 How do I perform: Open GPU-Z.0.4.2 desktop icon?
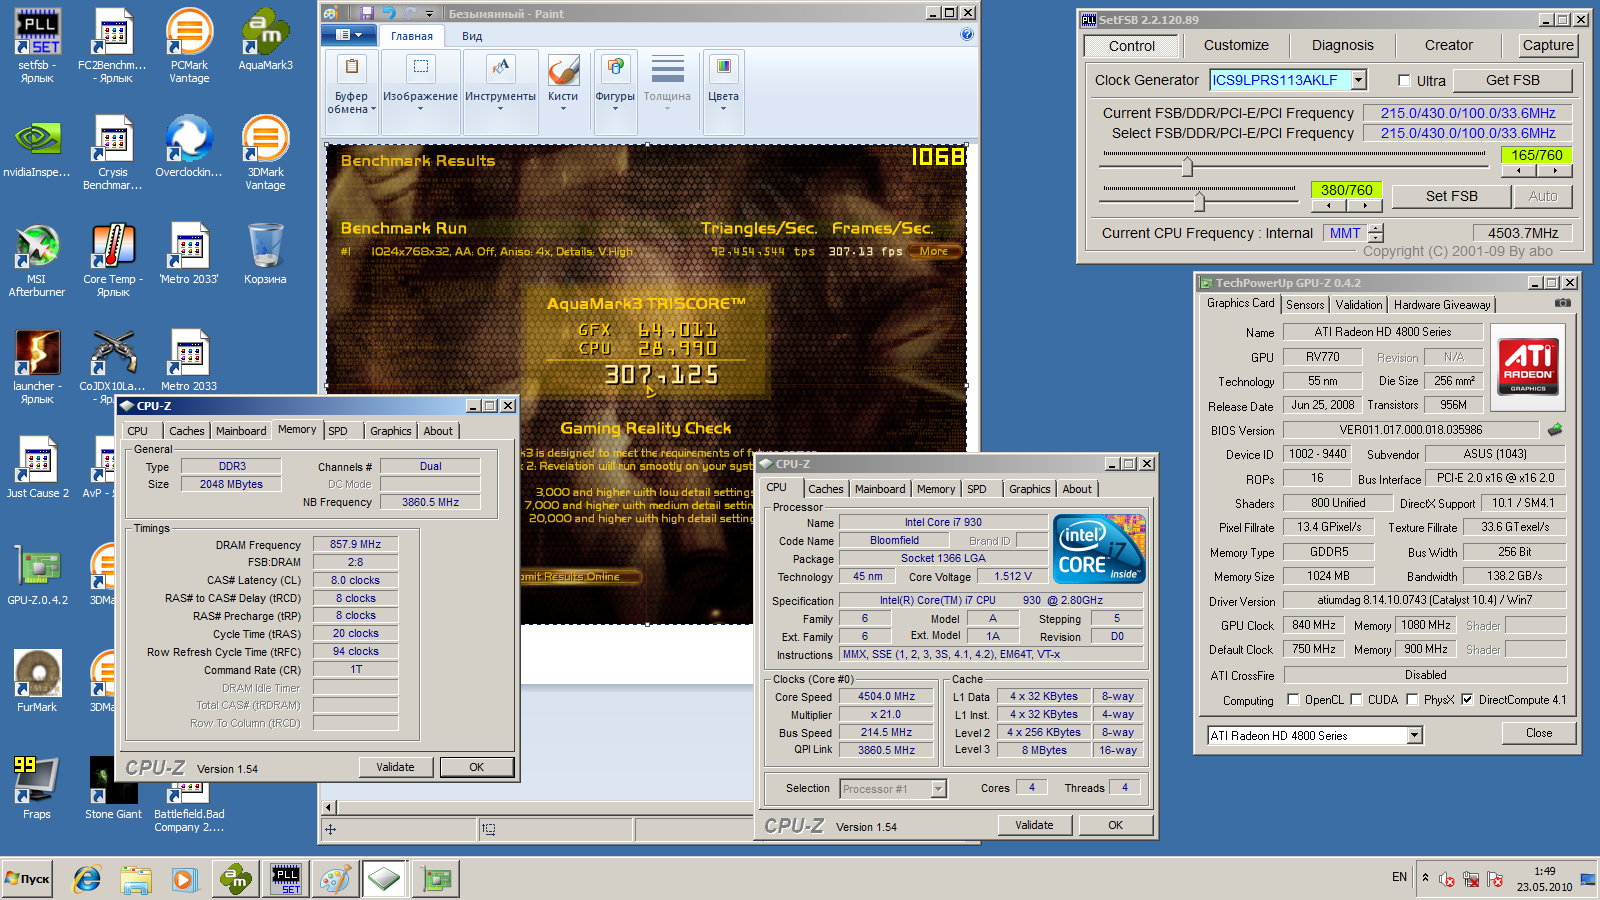[x=37, y=574]
